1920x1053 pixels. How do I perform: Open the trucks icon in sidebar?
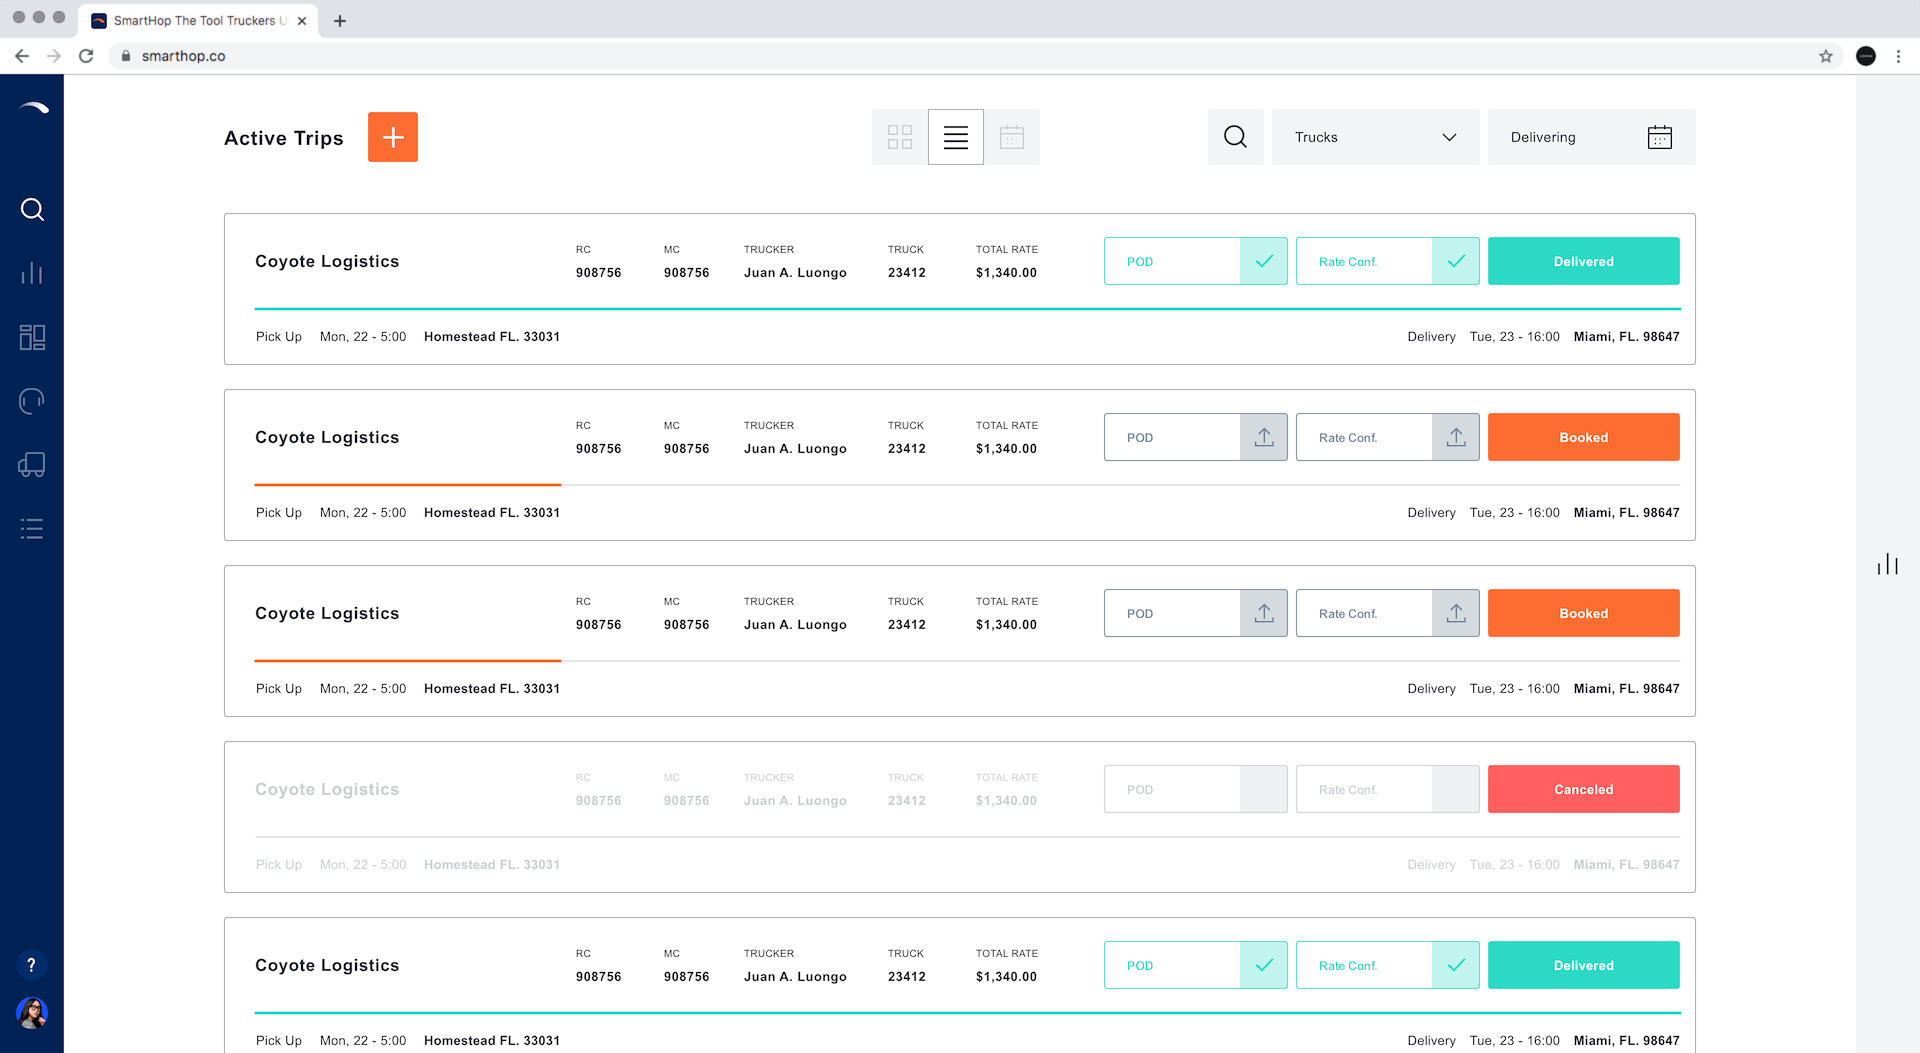click(x=32, y=465)
